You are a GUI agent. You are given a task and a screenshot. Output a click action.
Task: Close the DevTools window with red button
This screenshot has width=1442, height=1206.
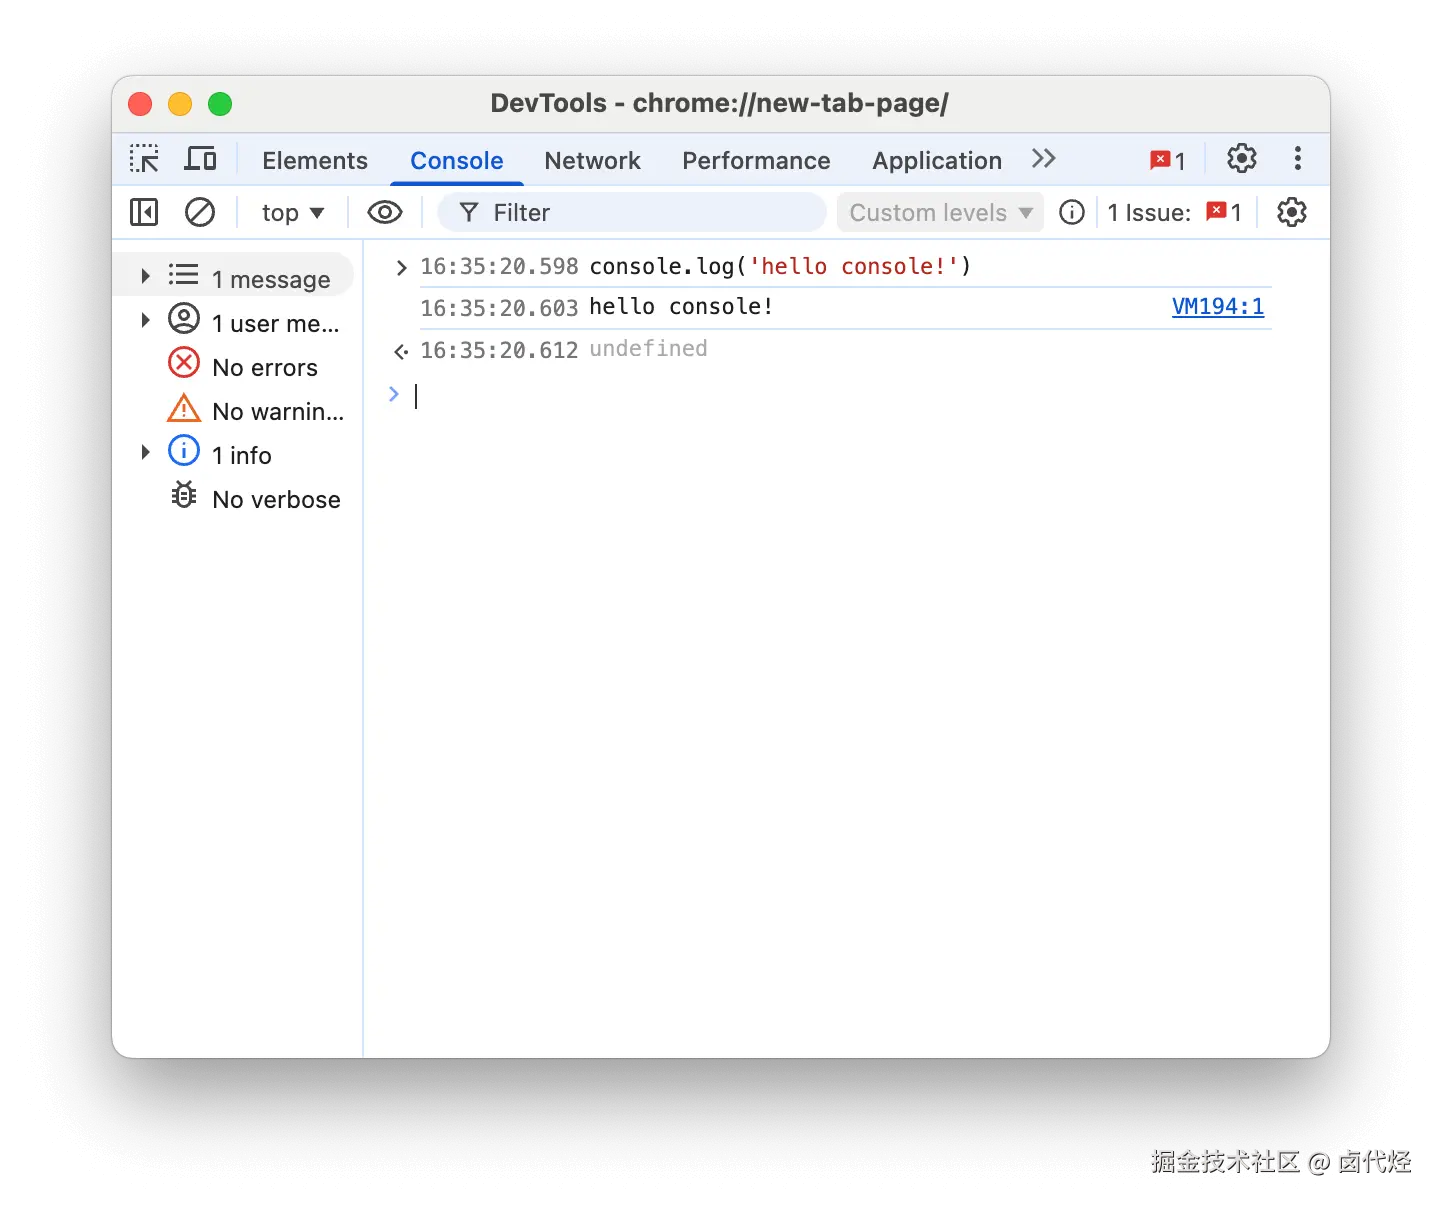tap(140, 104)
